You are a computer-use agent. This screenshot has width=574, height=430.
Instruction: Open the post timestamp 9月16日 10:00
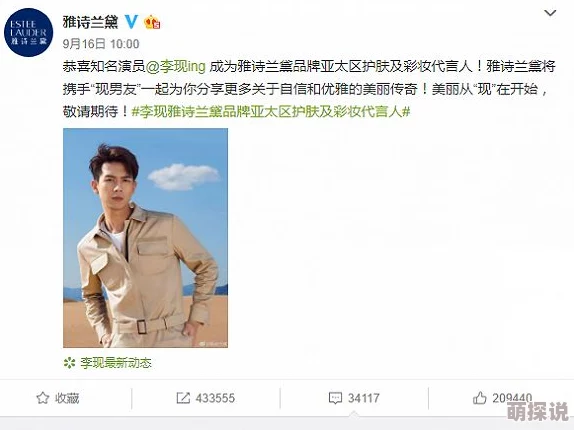pyautogui.click(x=101, y=44)
